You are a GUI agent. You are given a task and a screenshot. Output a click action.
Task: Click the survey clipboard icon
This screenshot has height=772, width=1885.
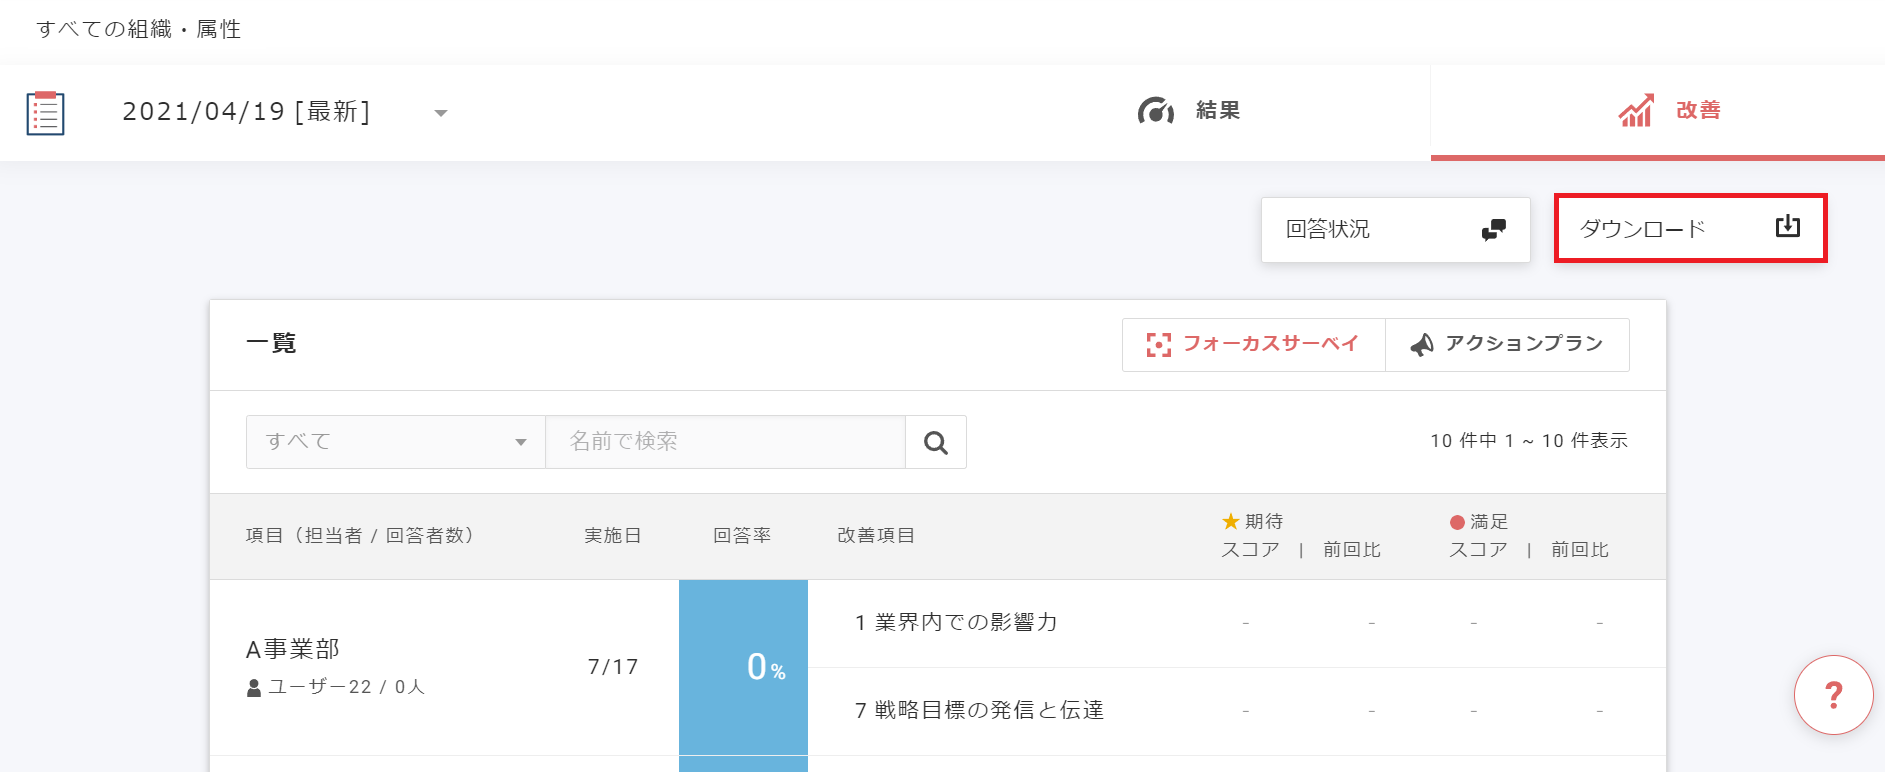45,113
